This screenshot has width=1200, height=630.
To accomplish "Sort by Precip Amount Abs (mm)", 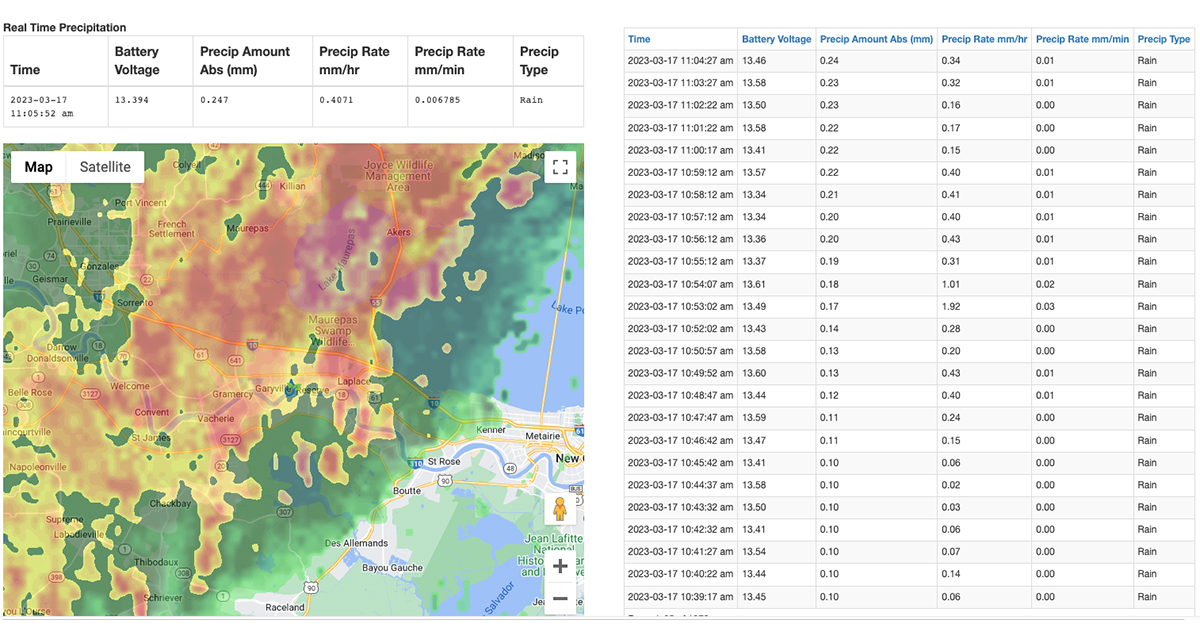I will click(x=876, y=39).
